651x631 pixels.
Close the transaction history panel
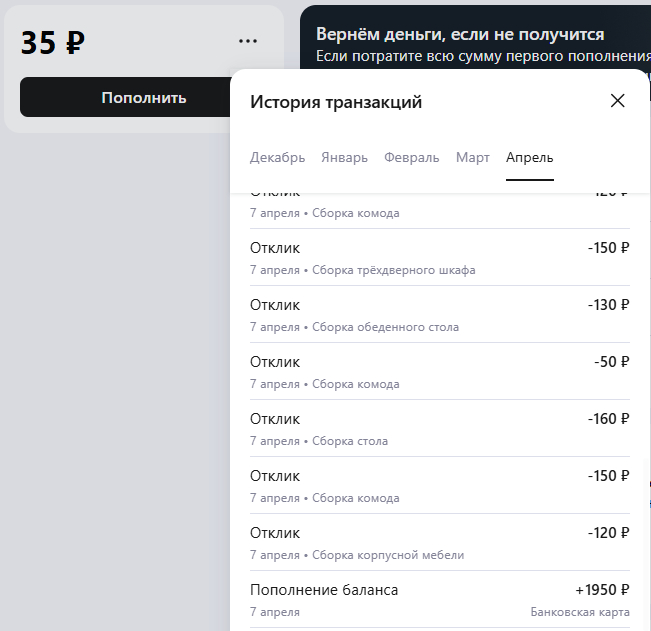[617, 101]
